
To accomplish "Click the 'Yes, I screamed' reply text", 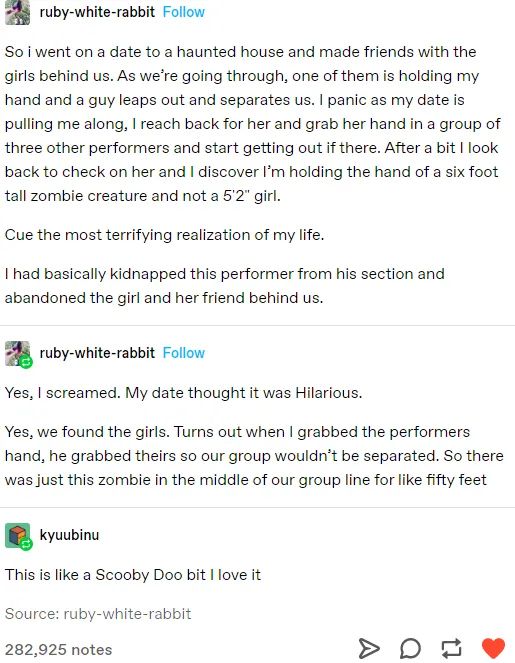I will click(184, 393).
